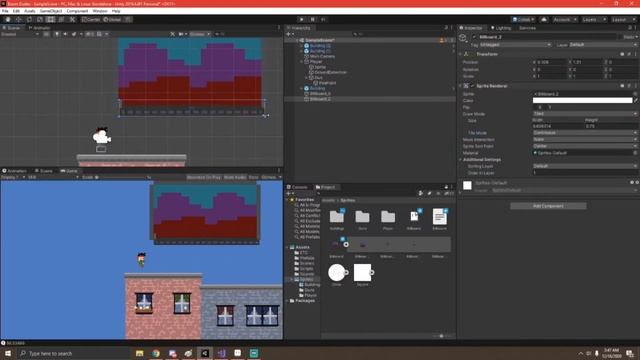This screenshot has width=640, height=360.
Task: Open the Layer Default dropdown
Action: pyautogui.click(x=603, y=44)
